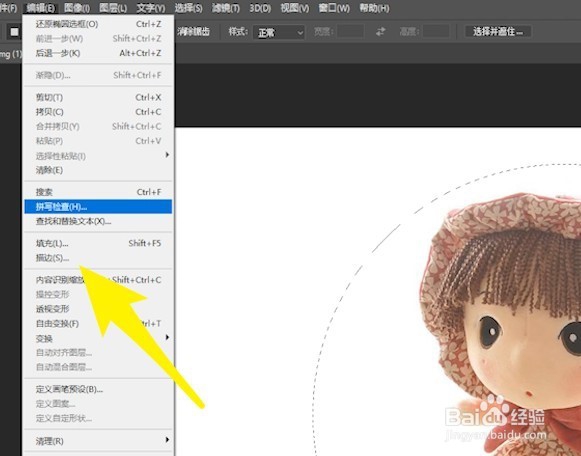Screen dimensions: 581x456
Task: Open the 3D(D) menu
Action: pos(260,8)
